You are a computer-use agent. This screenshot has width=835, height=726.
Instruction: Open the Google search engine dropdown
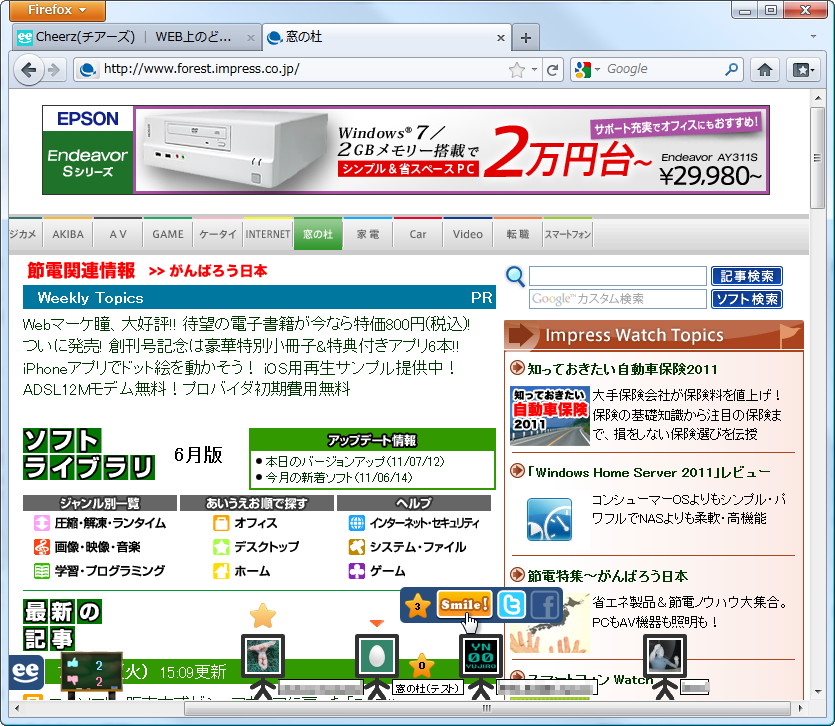592,69
